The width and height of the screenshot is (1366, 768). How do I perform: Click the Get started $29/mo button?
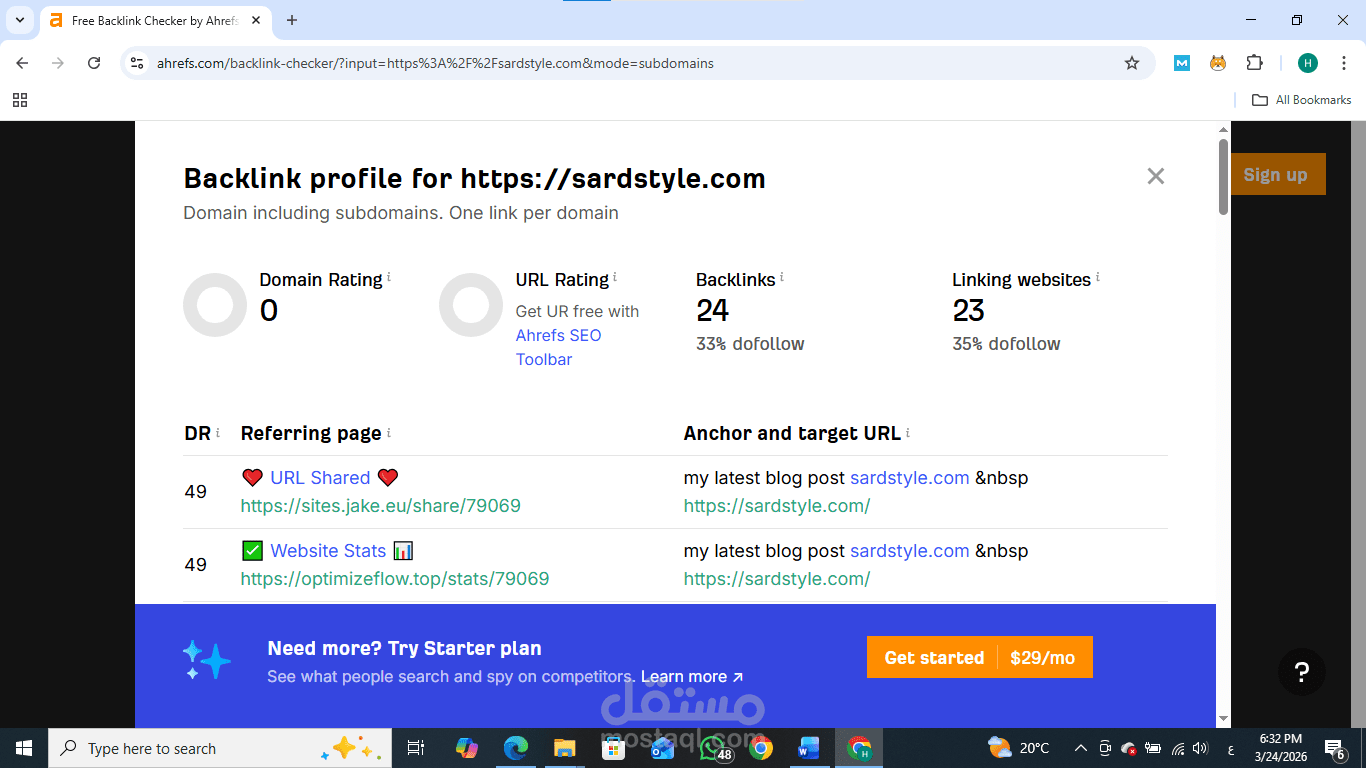click(x=980, y=657)
